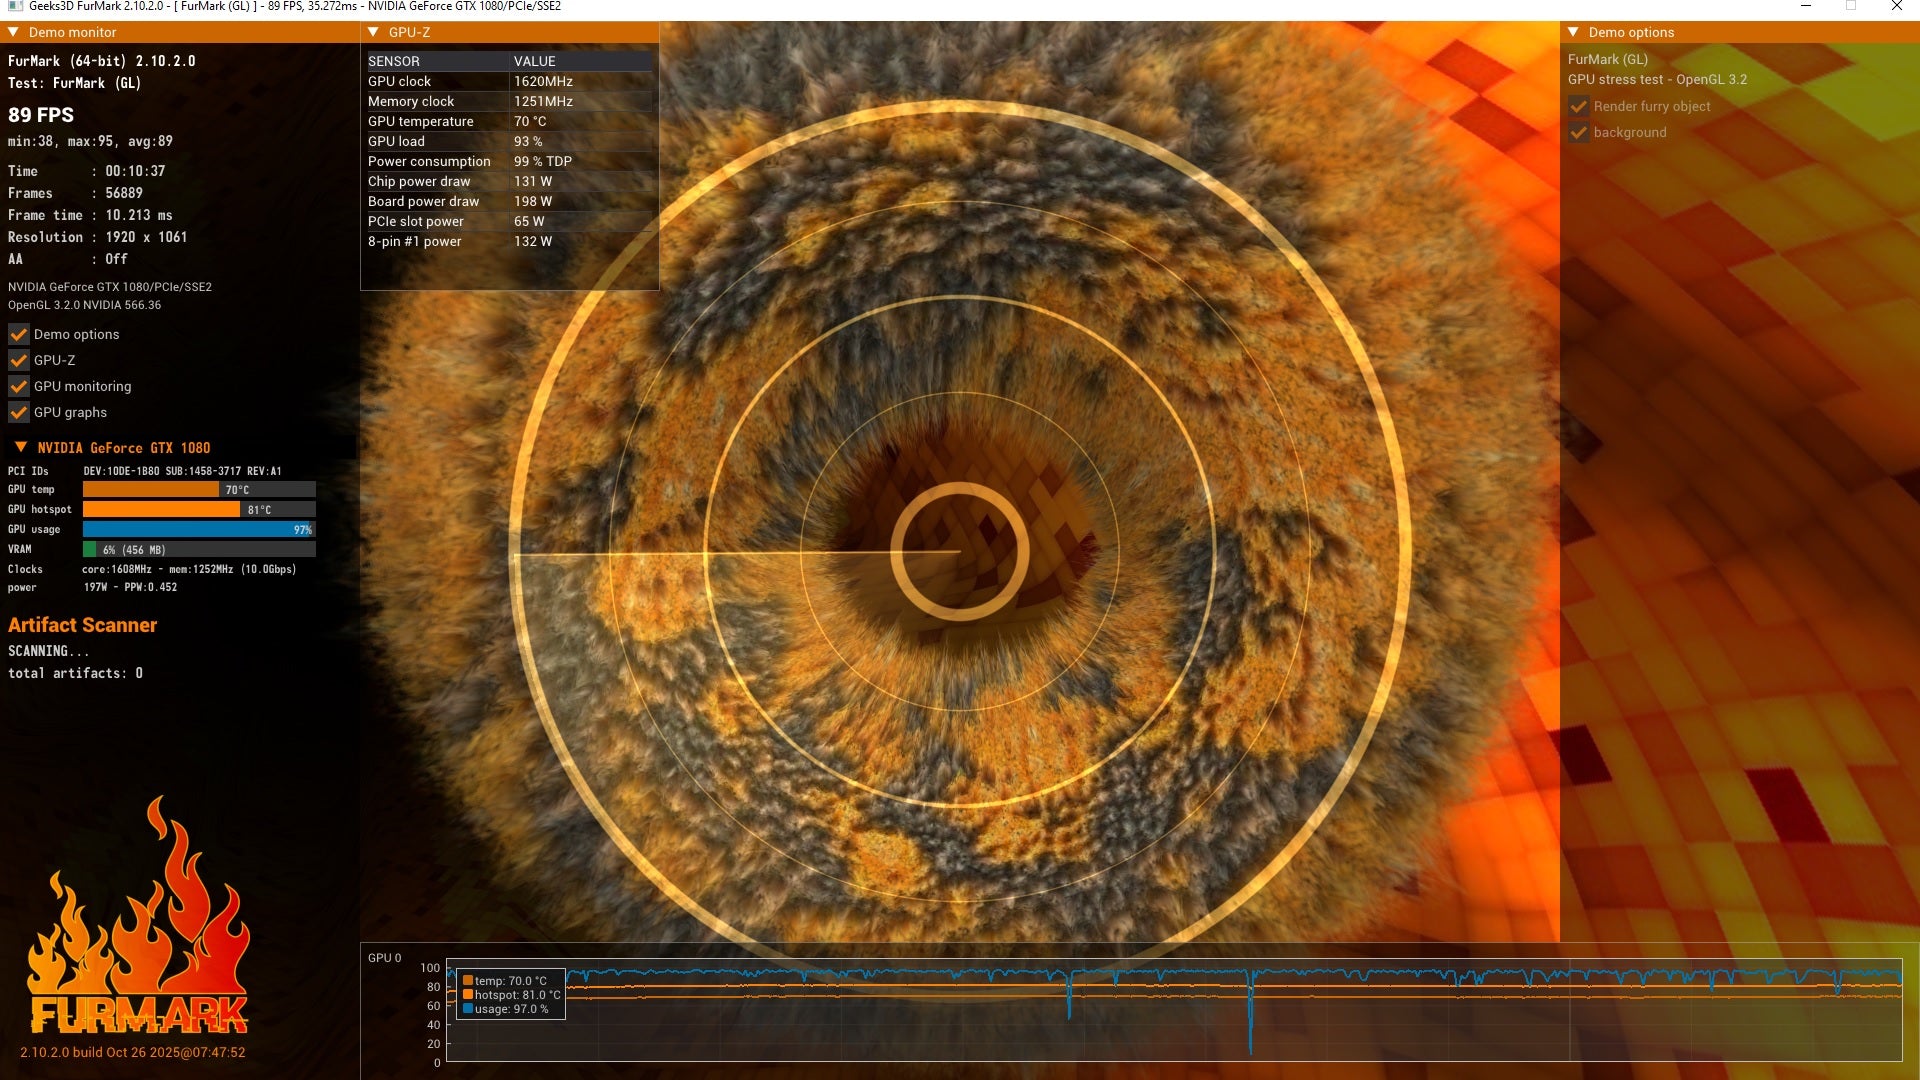Screen dimensions: 1920x1080
Task: Toggle the GPU monitoring checkbox
Action: pos(18,386)
